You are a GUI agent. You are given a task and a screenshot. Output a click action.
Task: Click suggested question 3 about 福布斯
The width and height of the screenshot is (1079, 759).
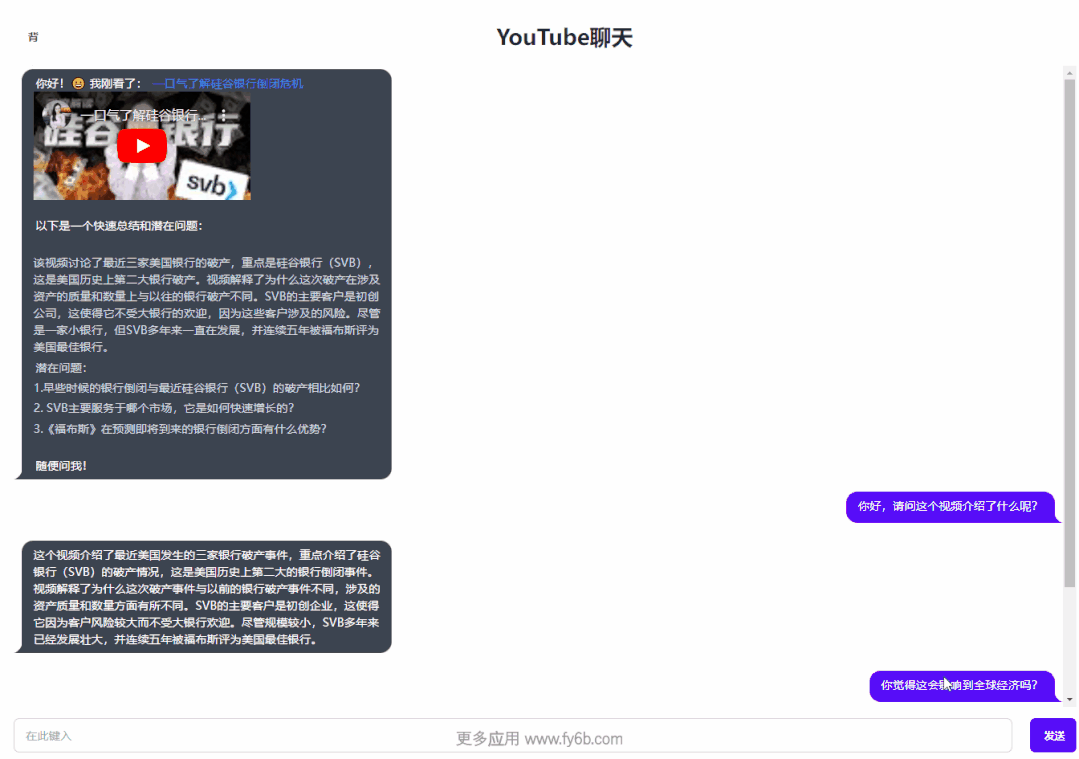click(180, 429)
